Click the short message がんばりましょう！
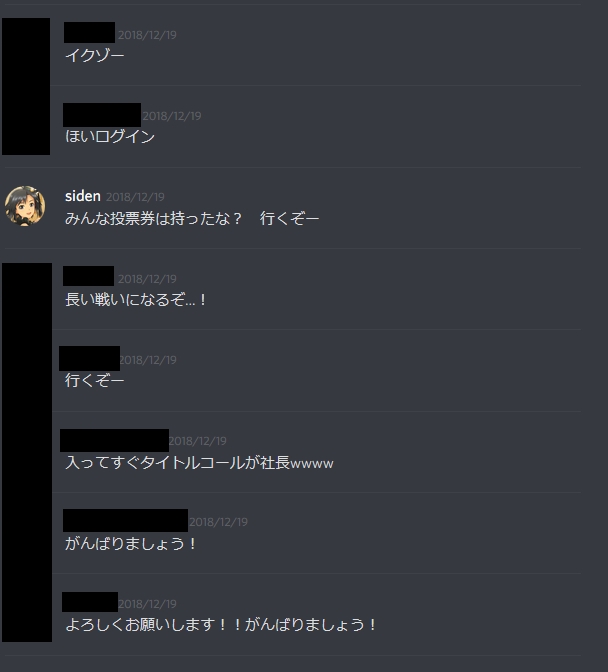Screen dimensions: 608x672 (131, 543)
